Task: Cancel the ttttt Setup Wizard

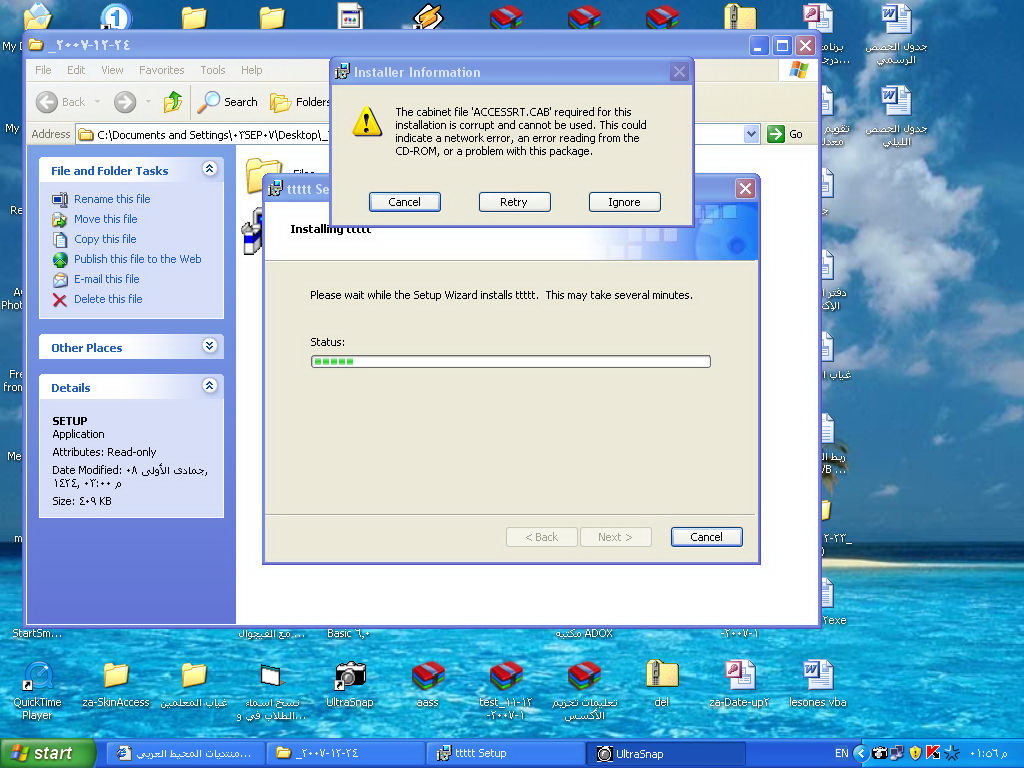Action: 706,537
